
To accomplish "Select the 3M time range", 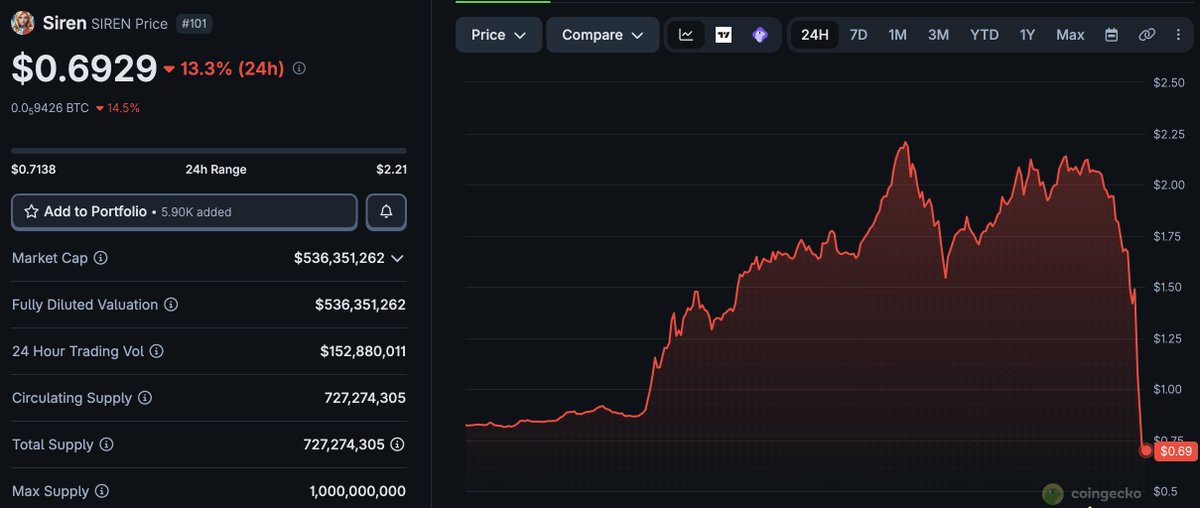I will pos(938,35).
